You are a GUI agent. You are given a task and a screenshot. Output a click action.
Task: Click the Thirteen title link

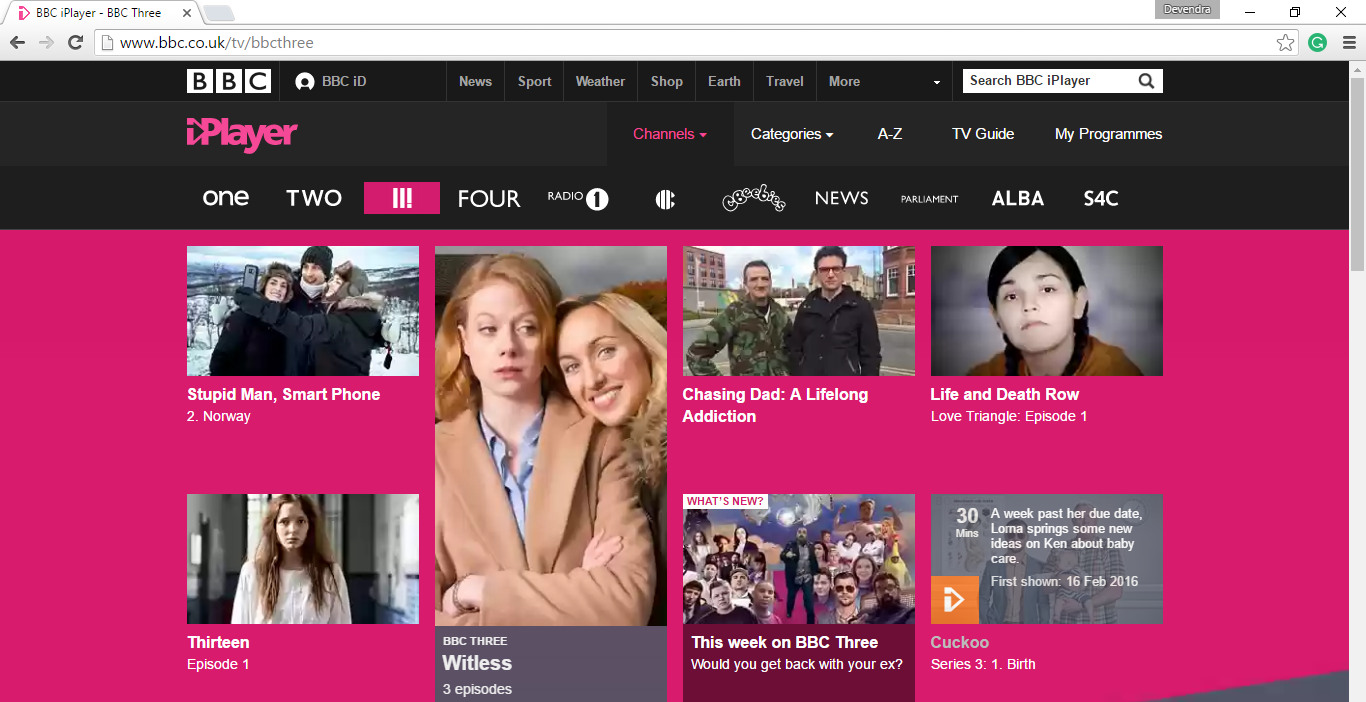coord(218,642)
